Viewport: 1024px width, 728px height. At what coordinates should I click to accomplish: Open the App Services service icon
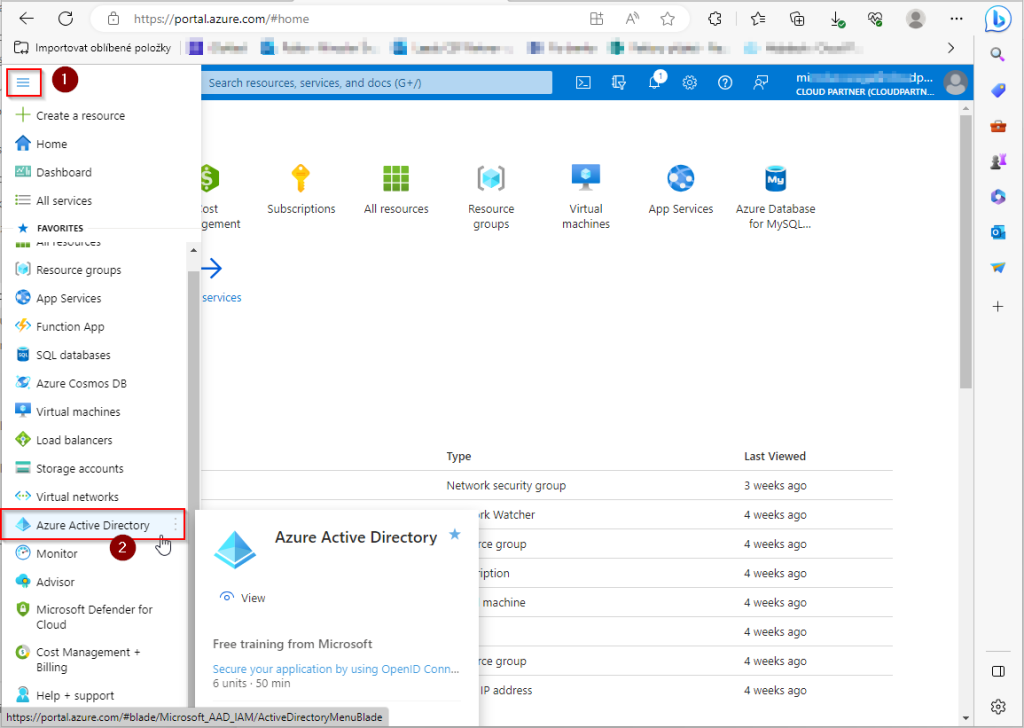click(x=680, y=178)
